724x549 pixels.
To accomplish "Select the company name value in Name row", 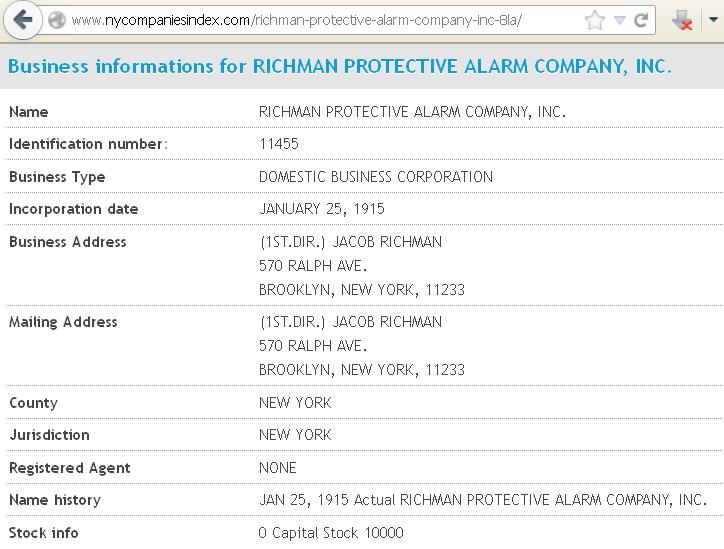I will pyautogui.click(x=412, y=112).
